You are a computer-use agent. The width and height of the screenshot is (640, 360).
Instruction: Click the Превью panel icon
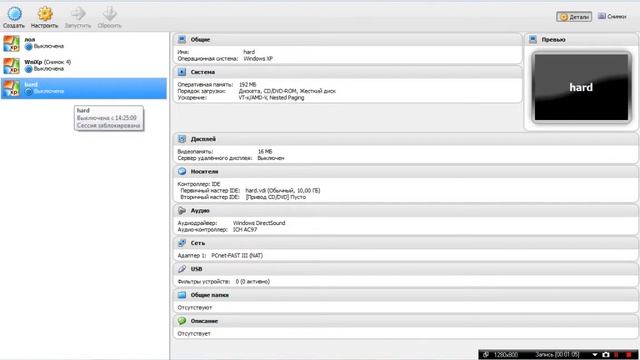(x=533, y=40)
